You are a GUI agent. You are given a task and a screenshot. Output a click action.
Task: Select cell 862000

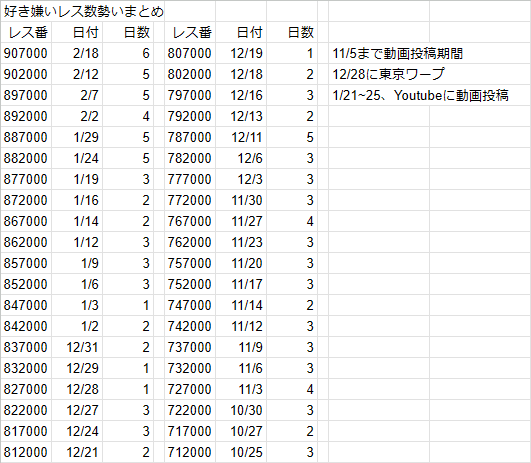[x=26, y=242]
